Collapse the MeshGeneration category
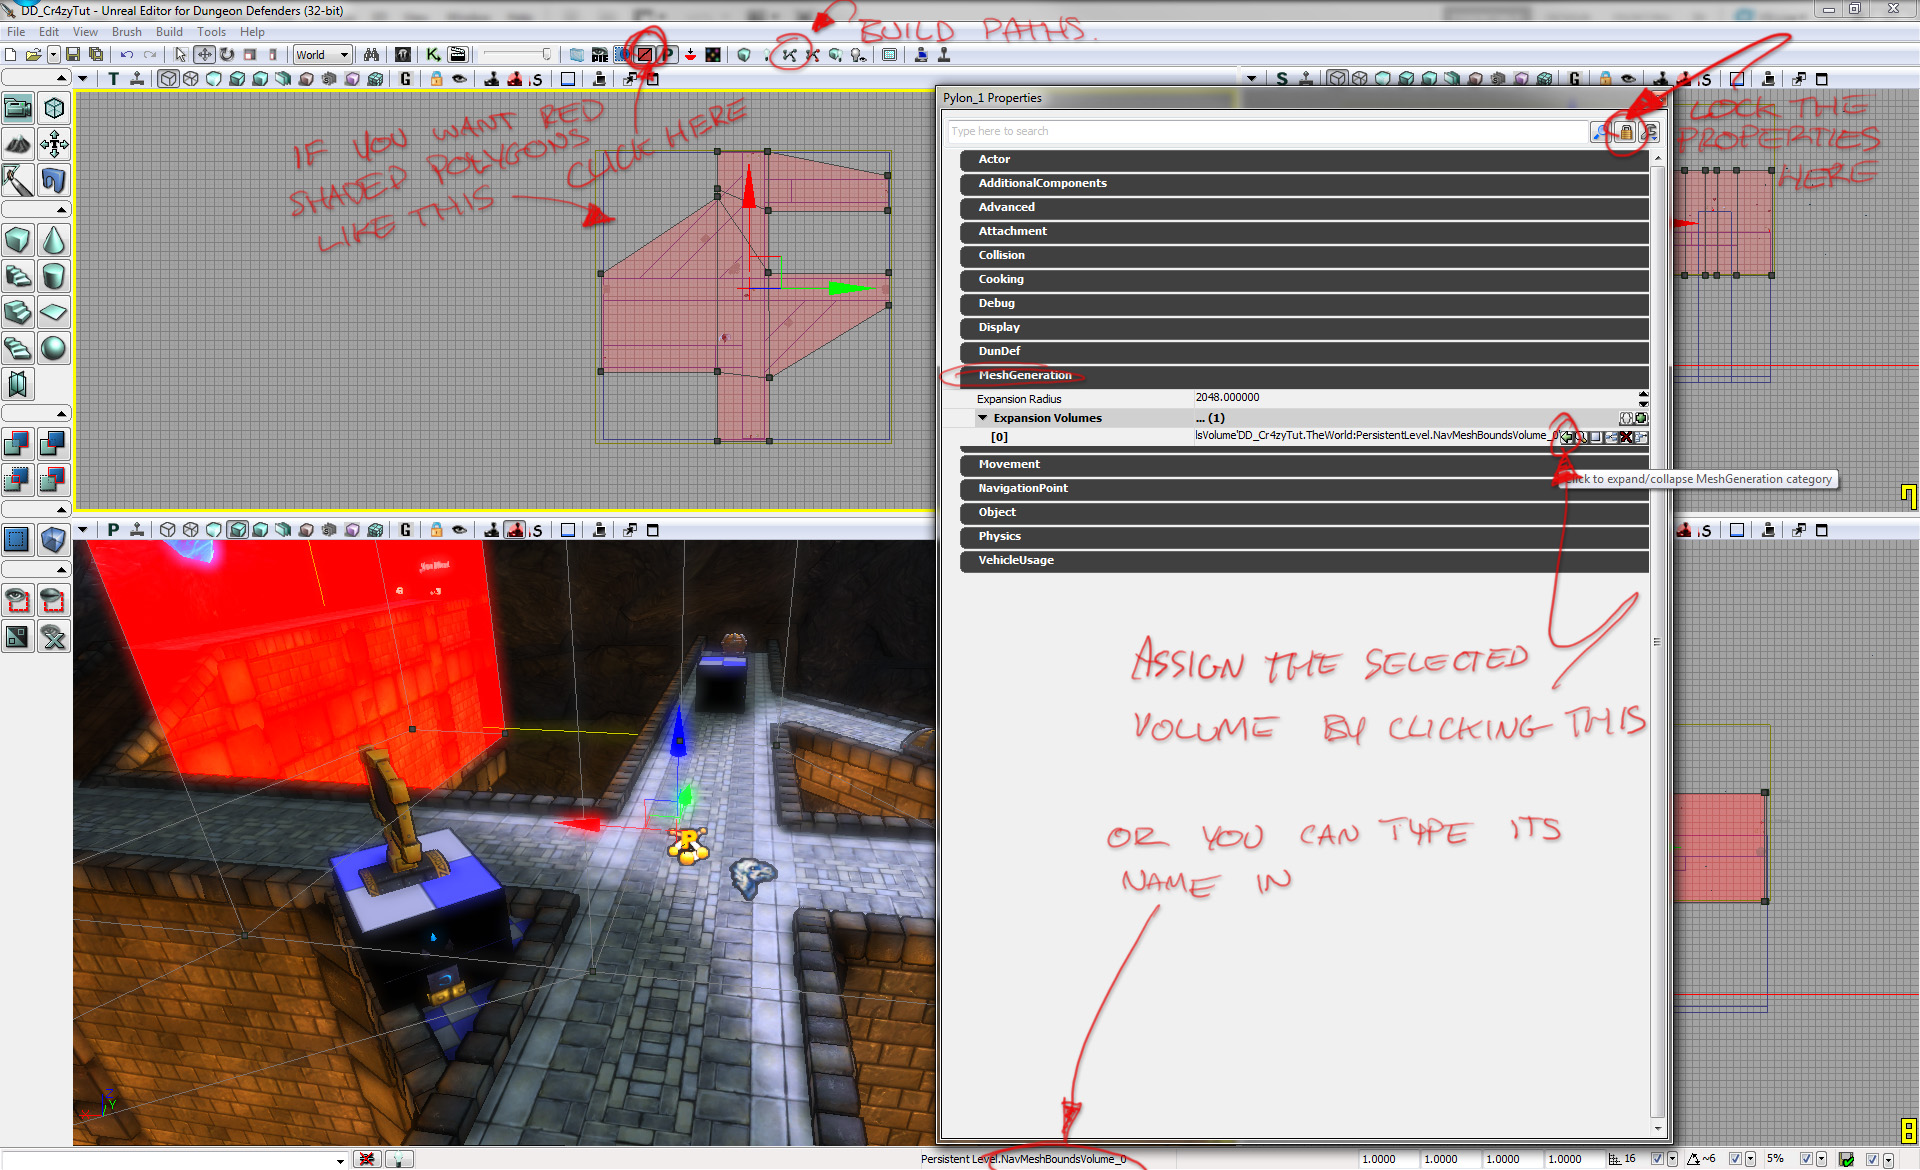The height and width of the screenshot is (1170, 1920). click(1304, 376)
